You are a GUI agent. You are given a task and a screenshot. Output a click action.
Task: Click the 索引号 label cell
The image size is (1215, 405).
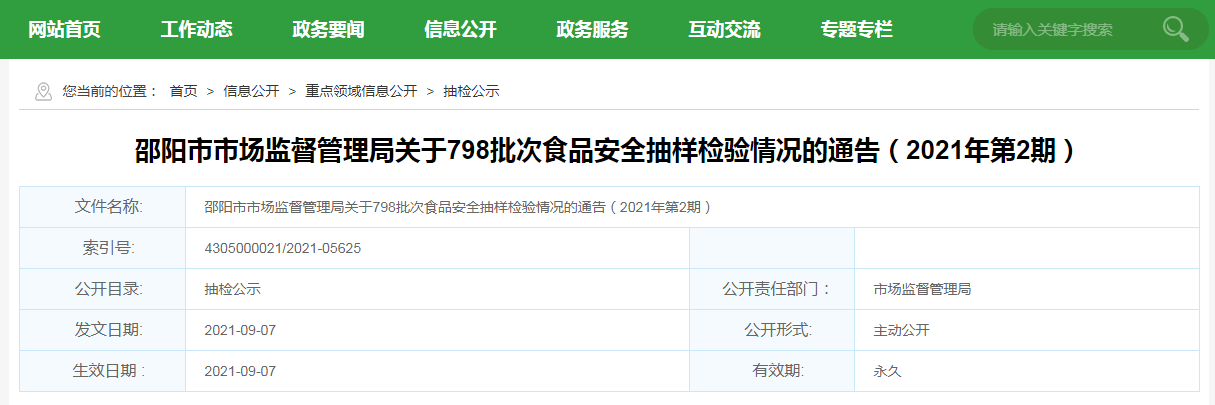point(103,248)
